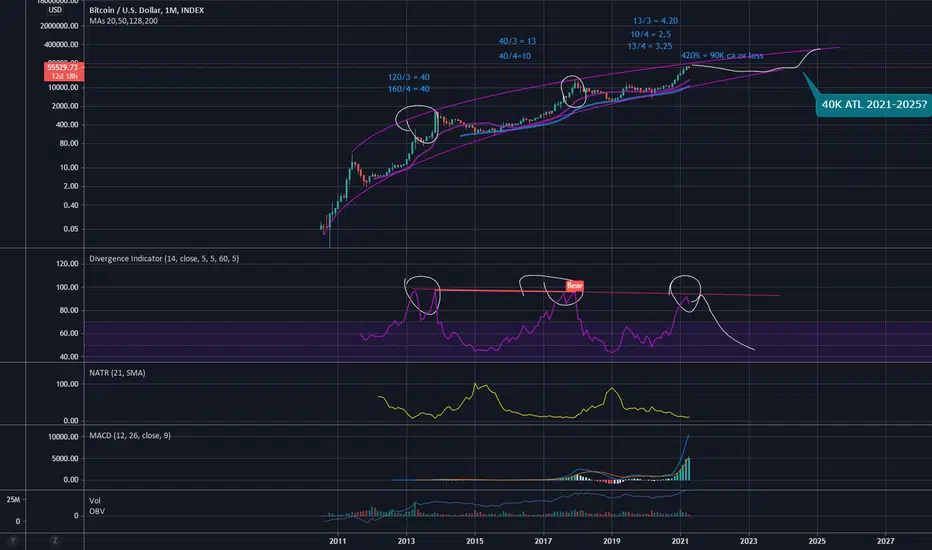Click the round Z scale button
932x550 pixels.
coord(55,540)
